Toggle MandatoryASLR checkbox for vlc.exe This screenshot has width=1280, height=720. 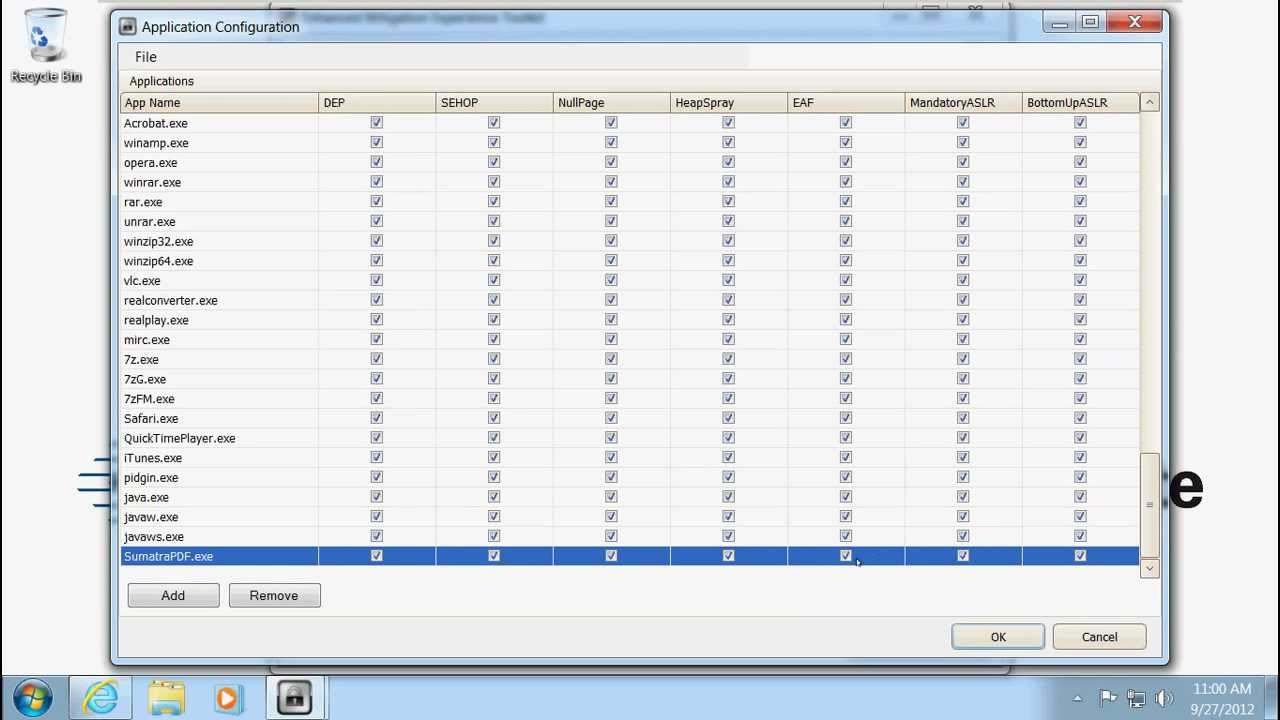pos(963,280)
